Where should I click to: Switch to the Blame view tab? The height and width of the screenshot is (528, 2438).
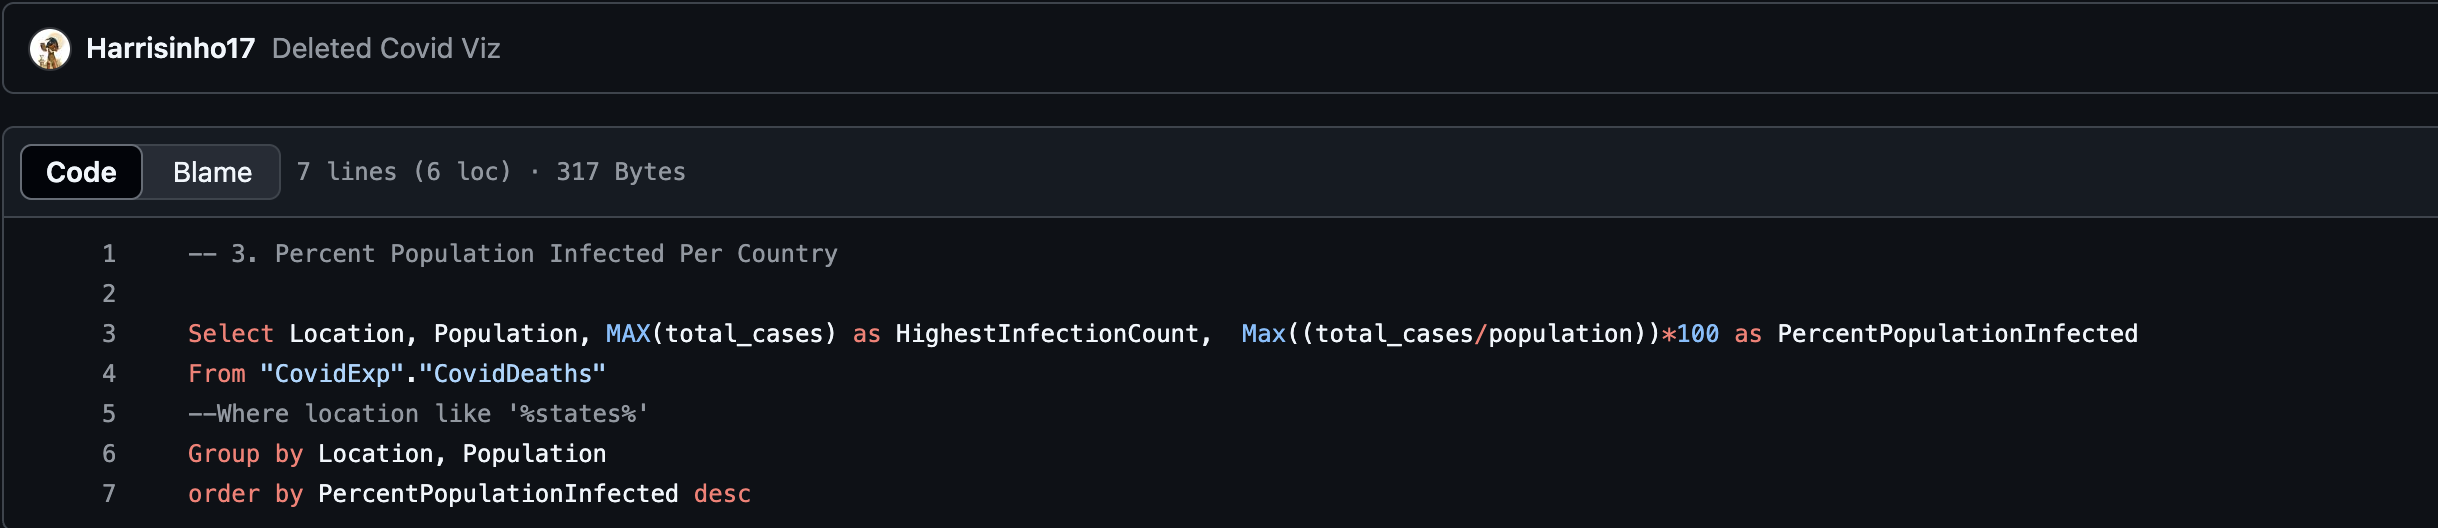[x=212, y=172]
